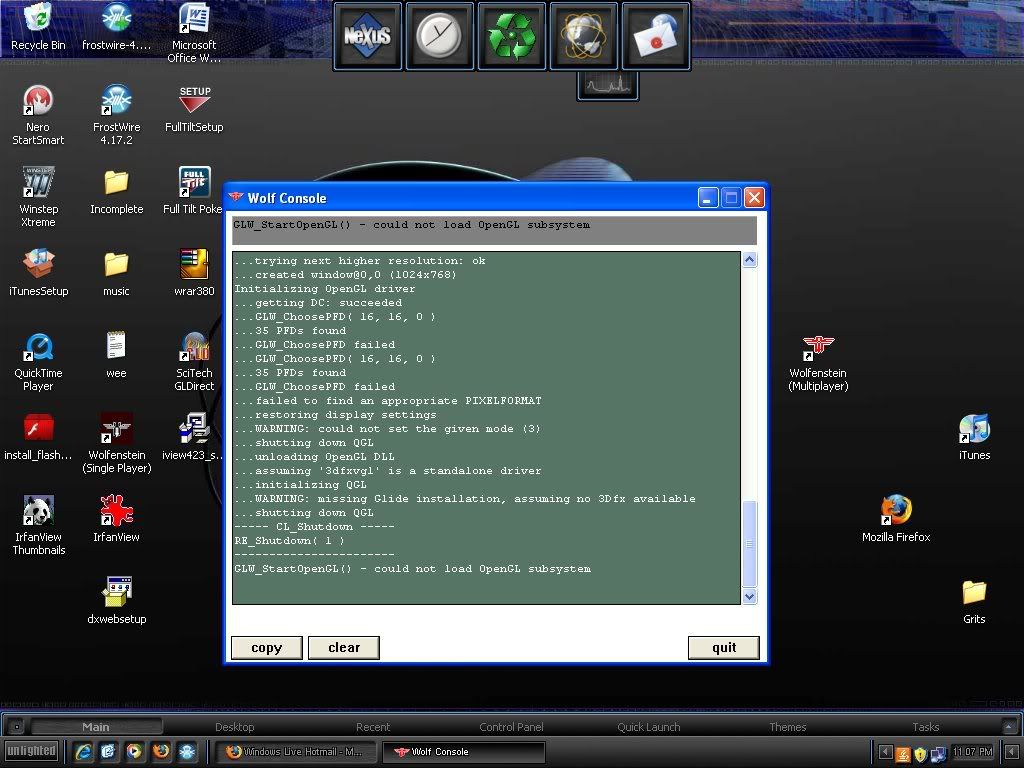Select the FullTiltSetup icon
The image size is (1024, 768).
(194, 109)
